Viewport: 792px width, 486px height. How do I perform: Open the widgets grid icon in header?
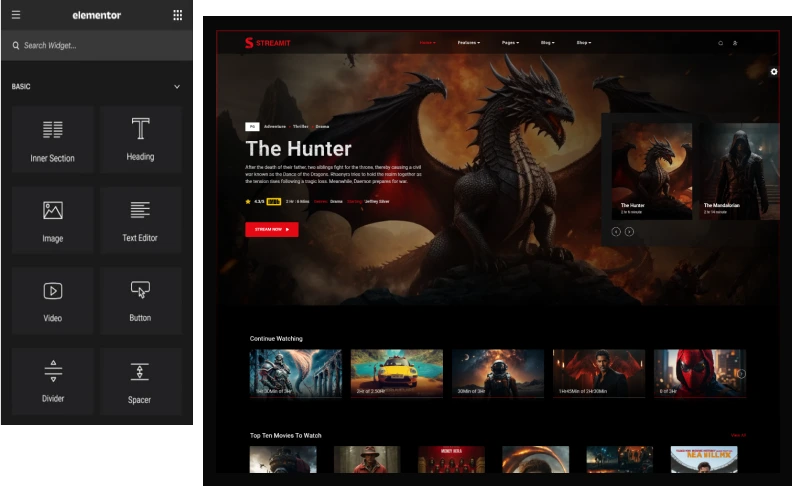click(178, 15)
